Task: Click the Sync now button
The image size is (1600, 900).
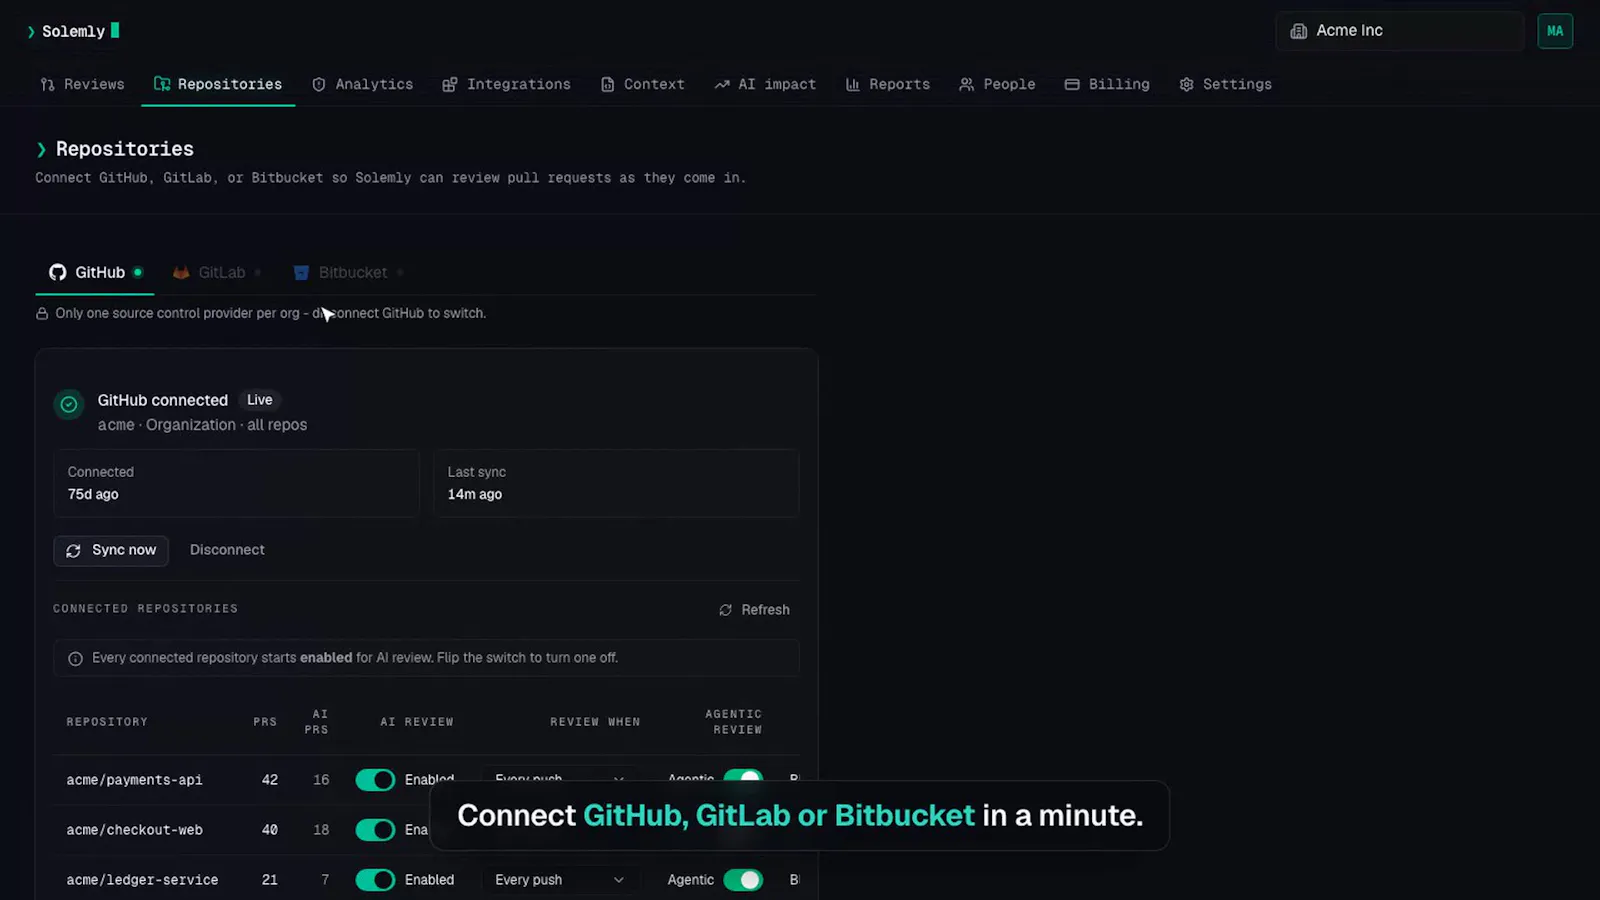Action: point(111,550)
